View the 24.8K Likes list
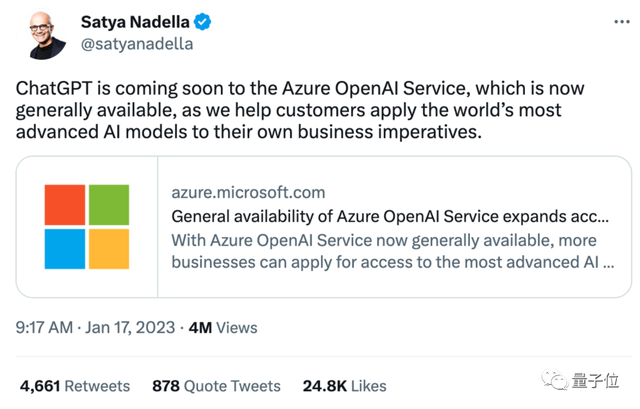This screenshot has height=409, width=640. click(343, 385)
